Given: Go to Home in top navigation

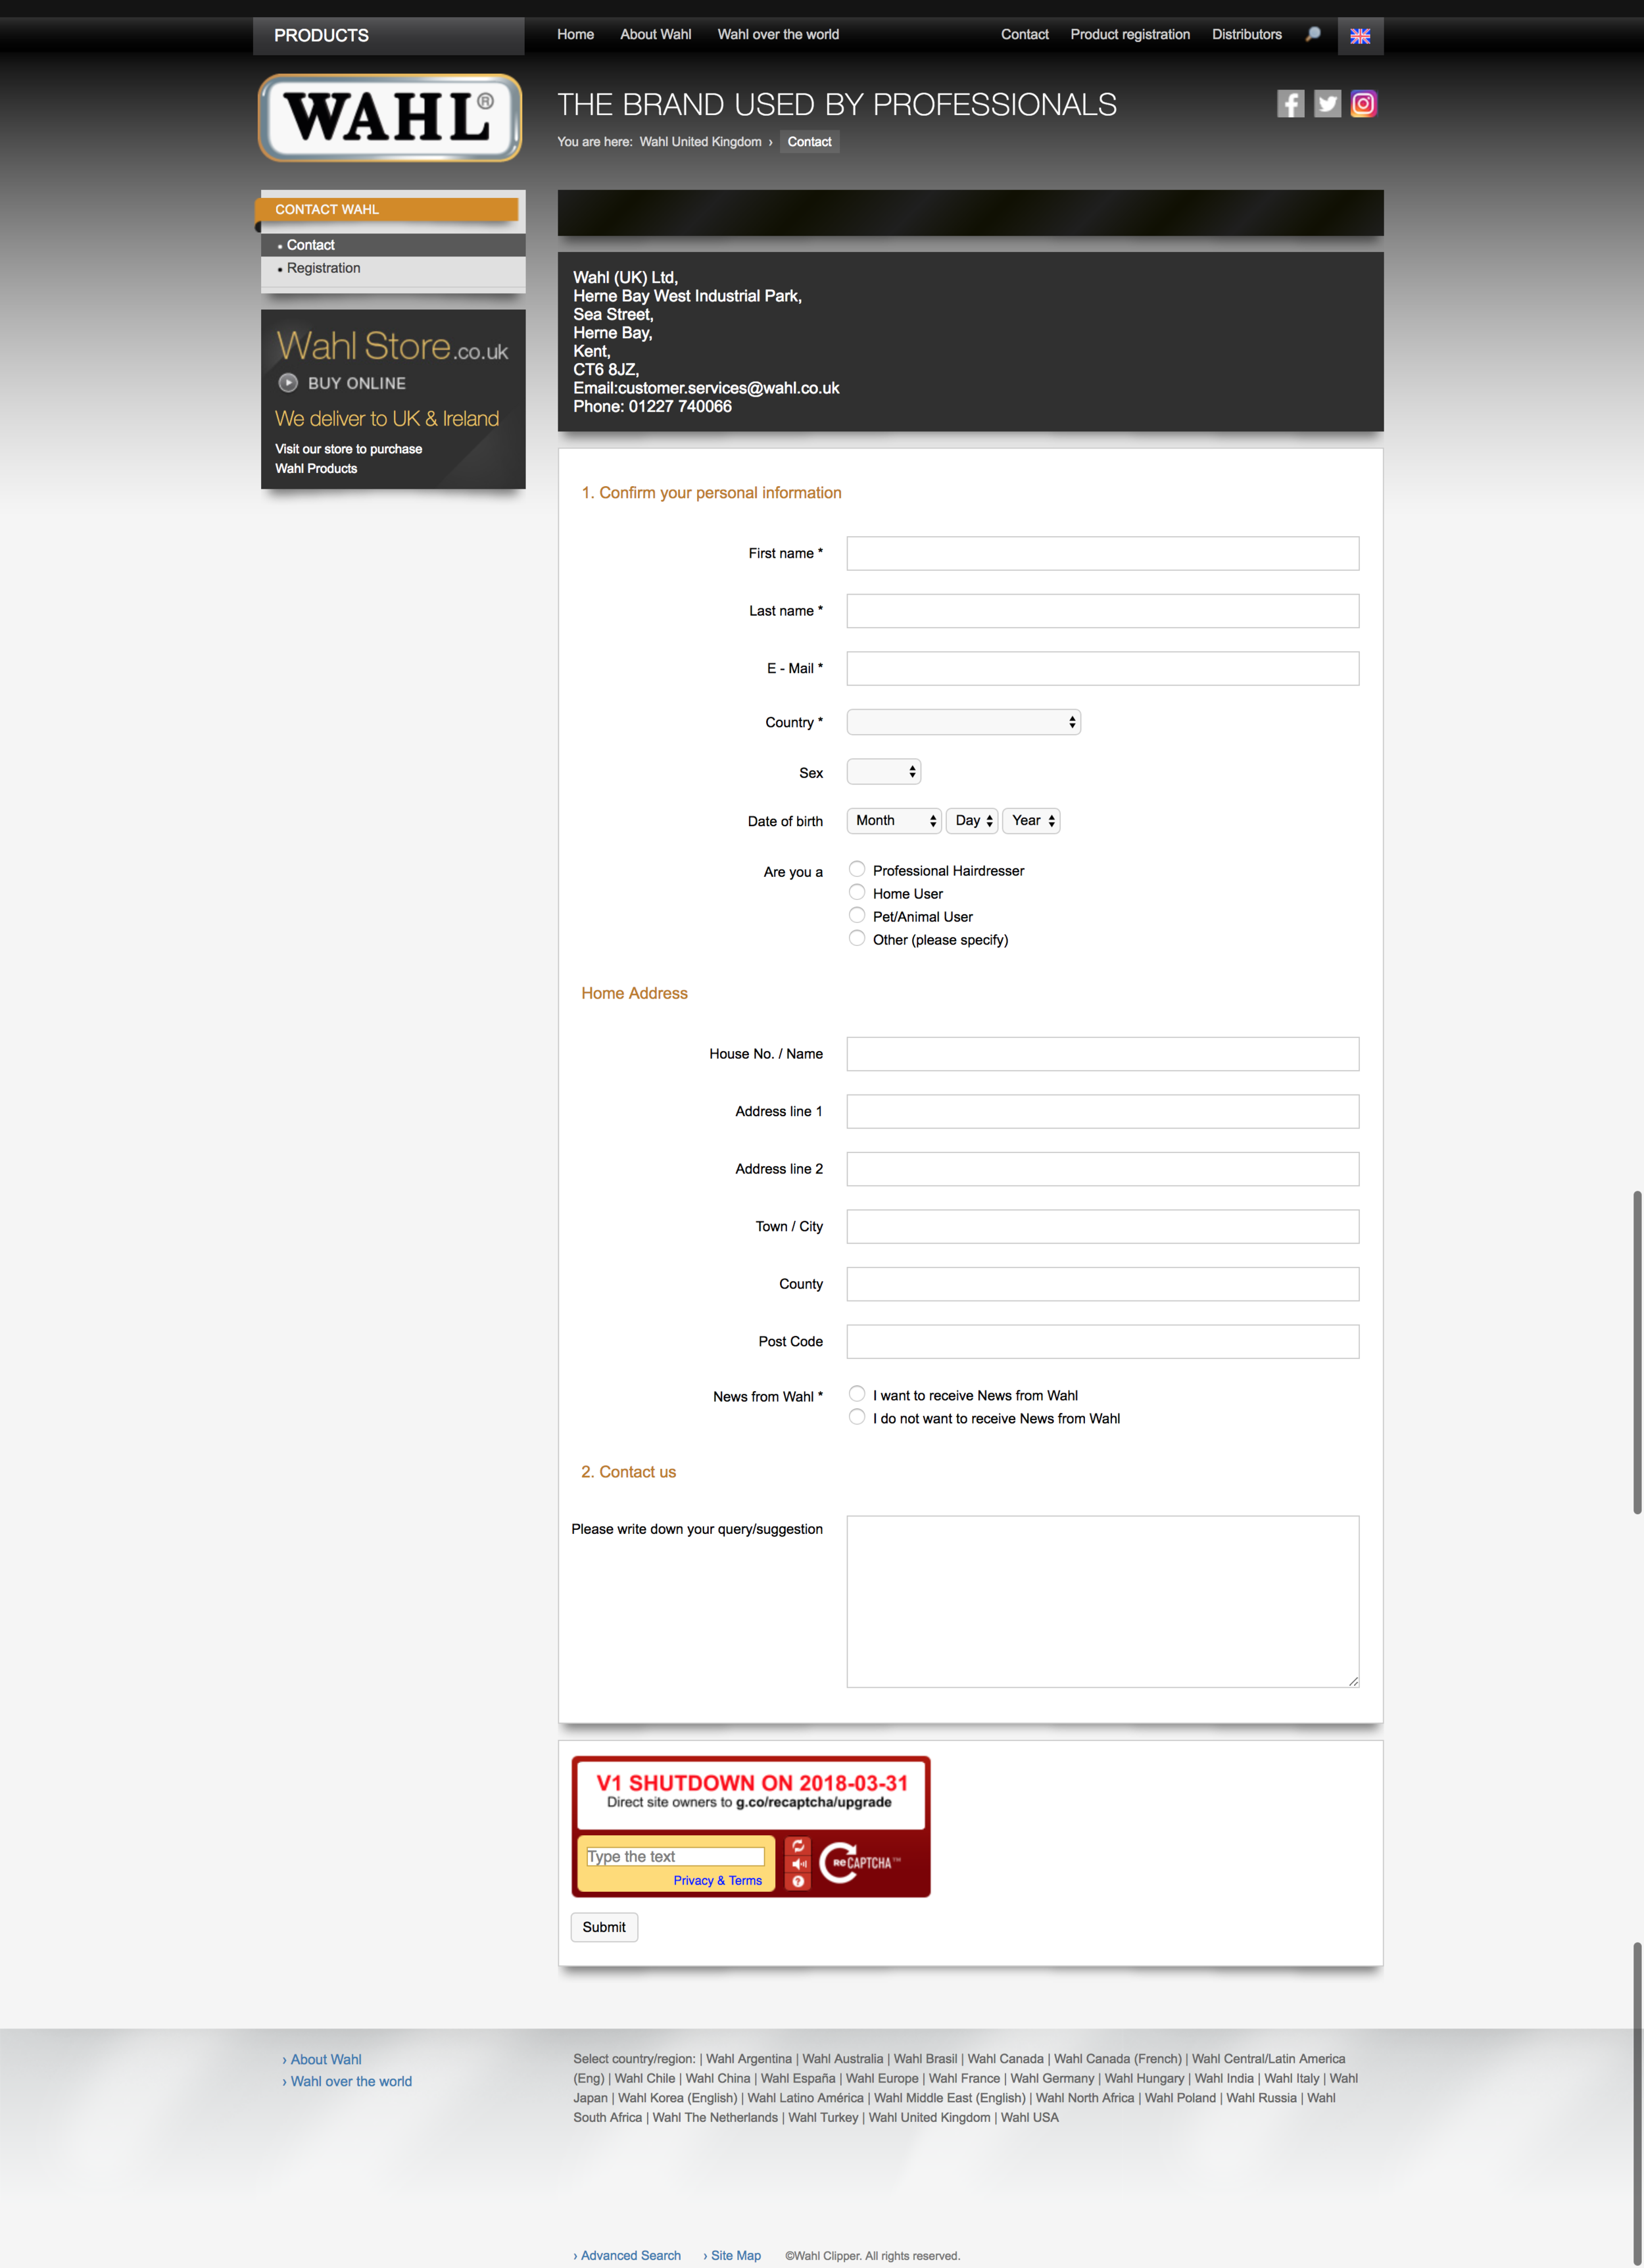Looking at the screenshot, I should click(x=575, y=34).
